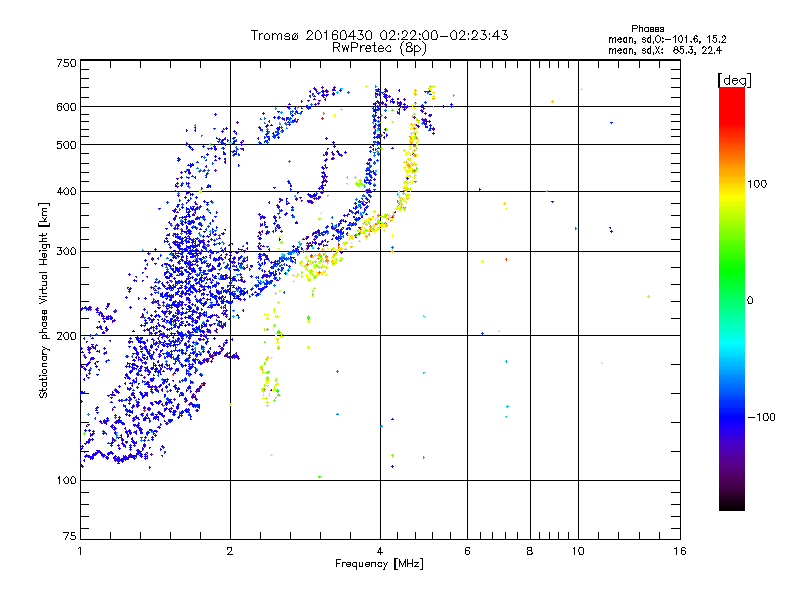The width and height of the screenshot is (800, 600).
Task: Click the "Frequency [MHz]" axis label
Action: coord(379,564)
